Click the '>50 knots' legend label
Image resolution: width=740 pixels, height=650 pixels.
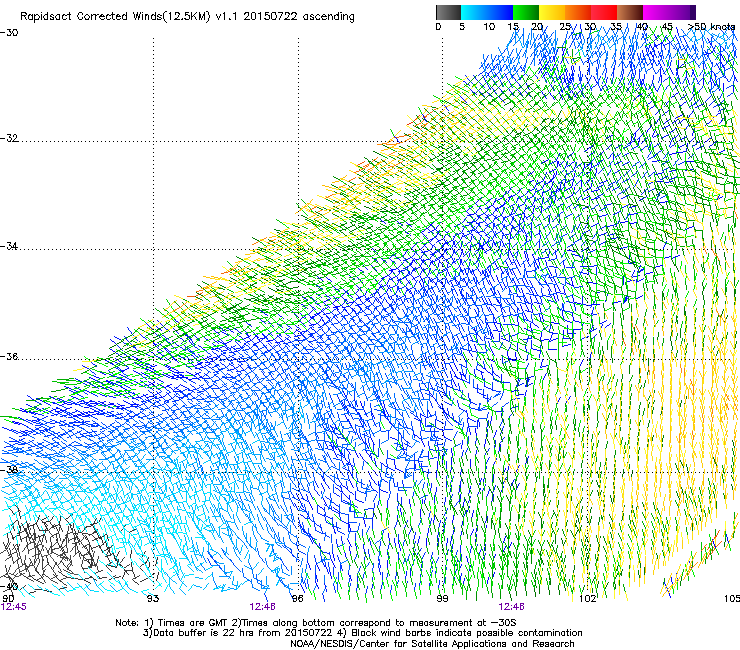pyautogui.click(x=712, y=27)
